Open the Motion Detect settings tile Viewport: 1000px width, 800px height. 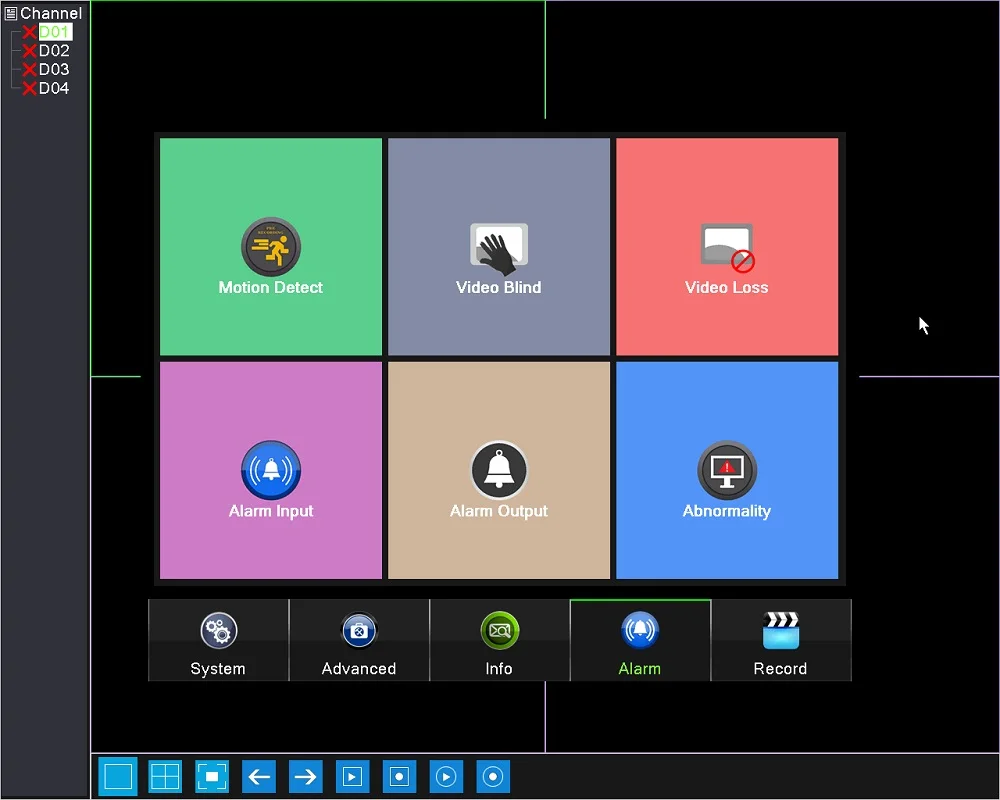(270, 246)
